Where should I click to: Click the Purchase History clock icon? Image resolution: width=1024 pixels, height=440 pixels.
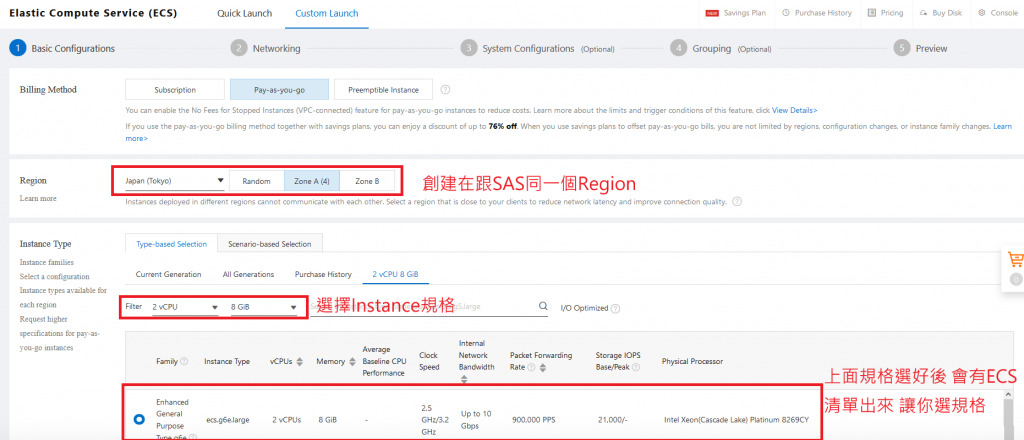pyautogui.click(x=785, y=12)
